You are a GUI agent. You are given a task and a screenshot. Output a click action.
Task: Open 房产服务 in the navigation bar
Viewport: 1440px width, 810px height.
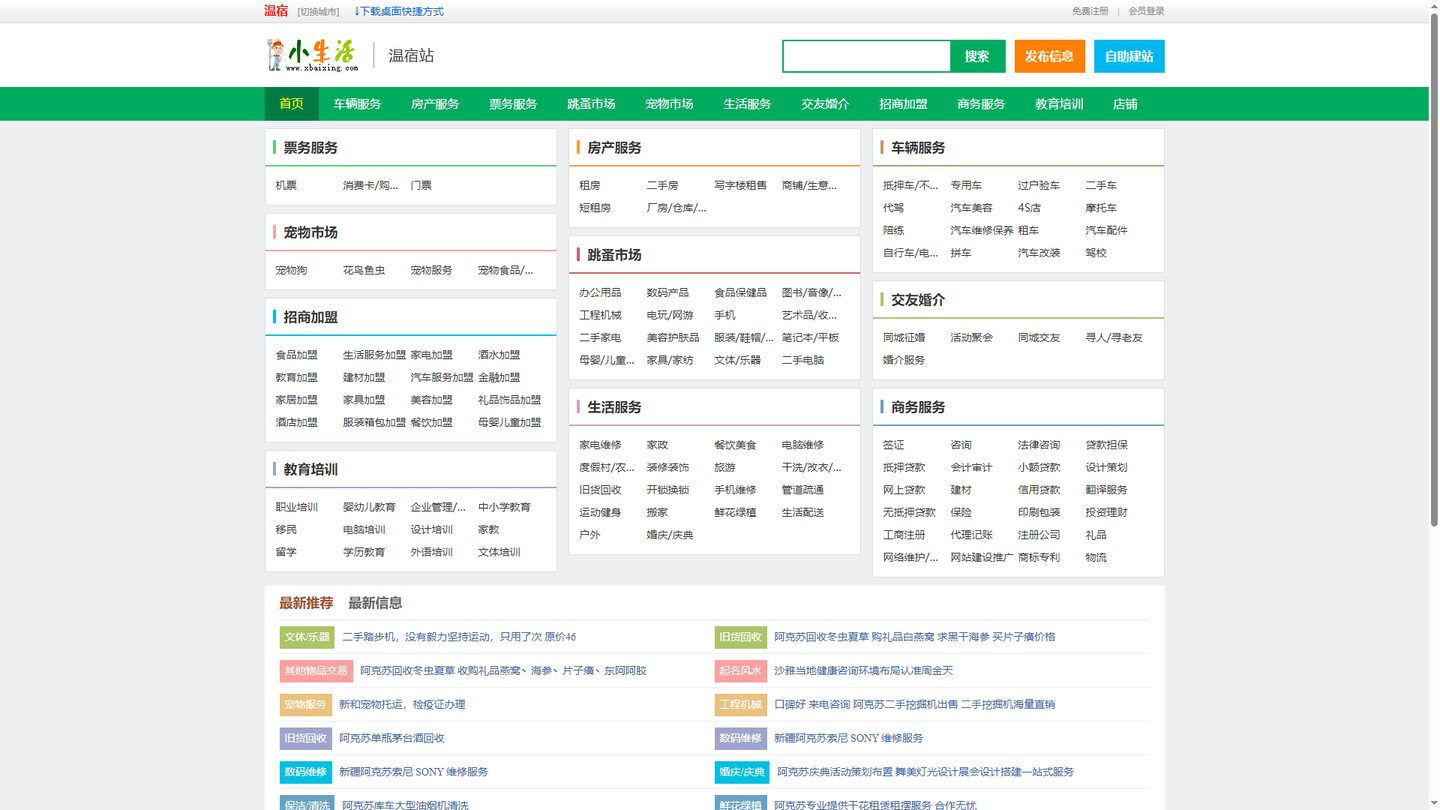pyautogui.click(x=435, y=104)
